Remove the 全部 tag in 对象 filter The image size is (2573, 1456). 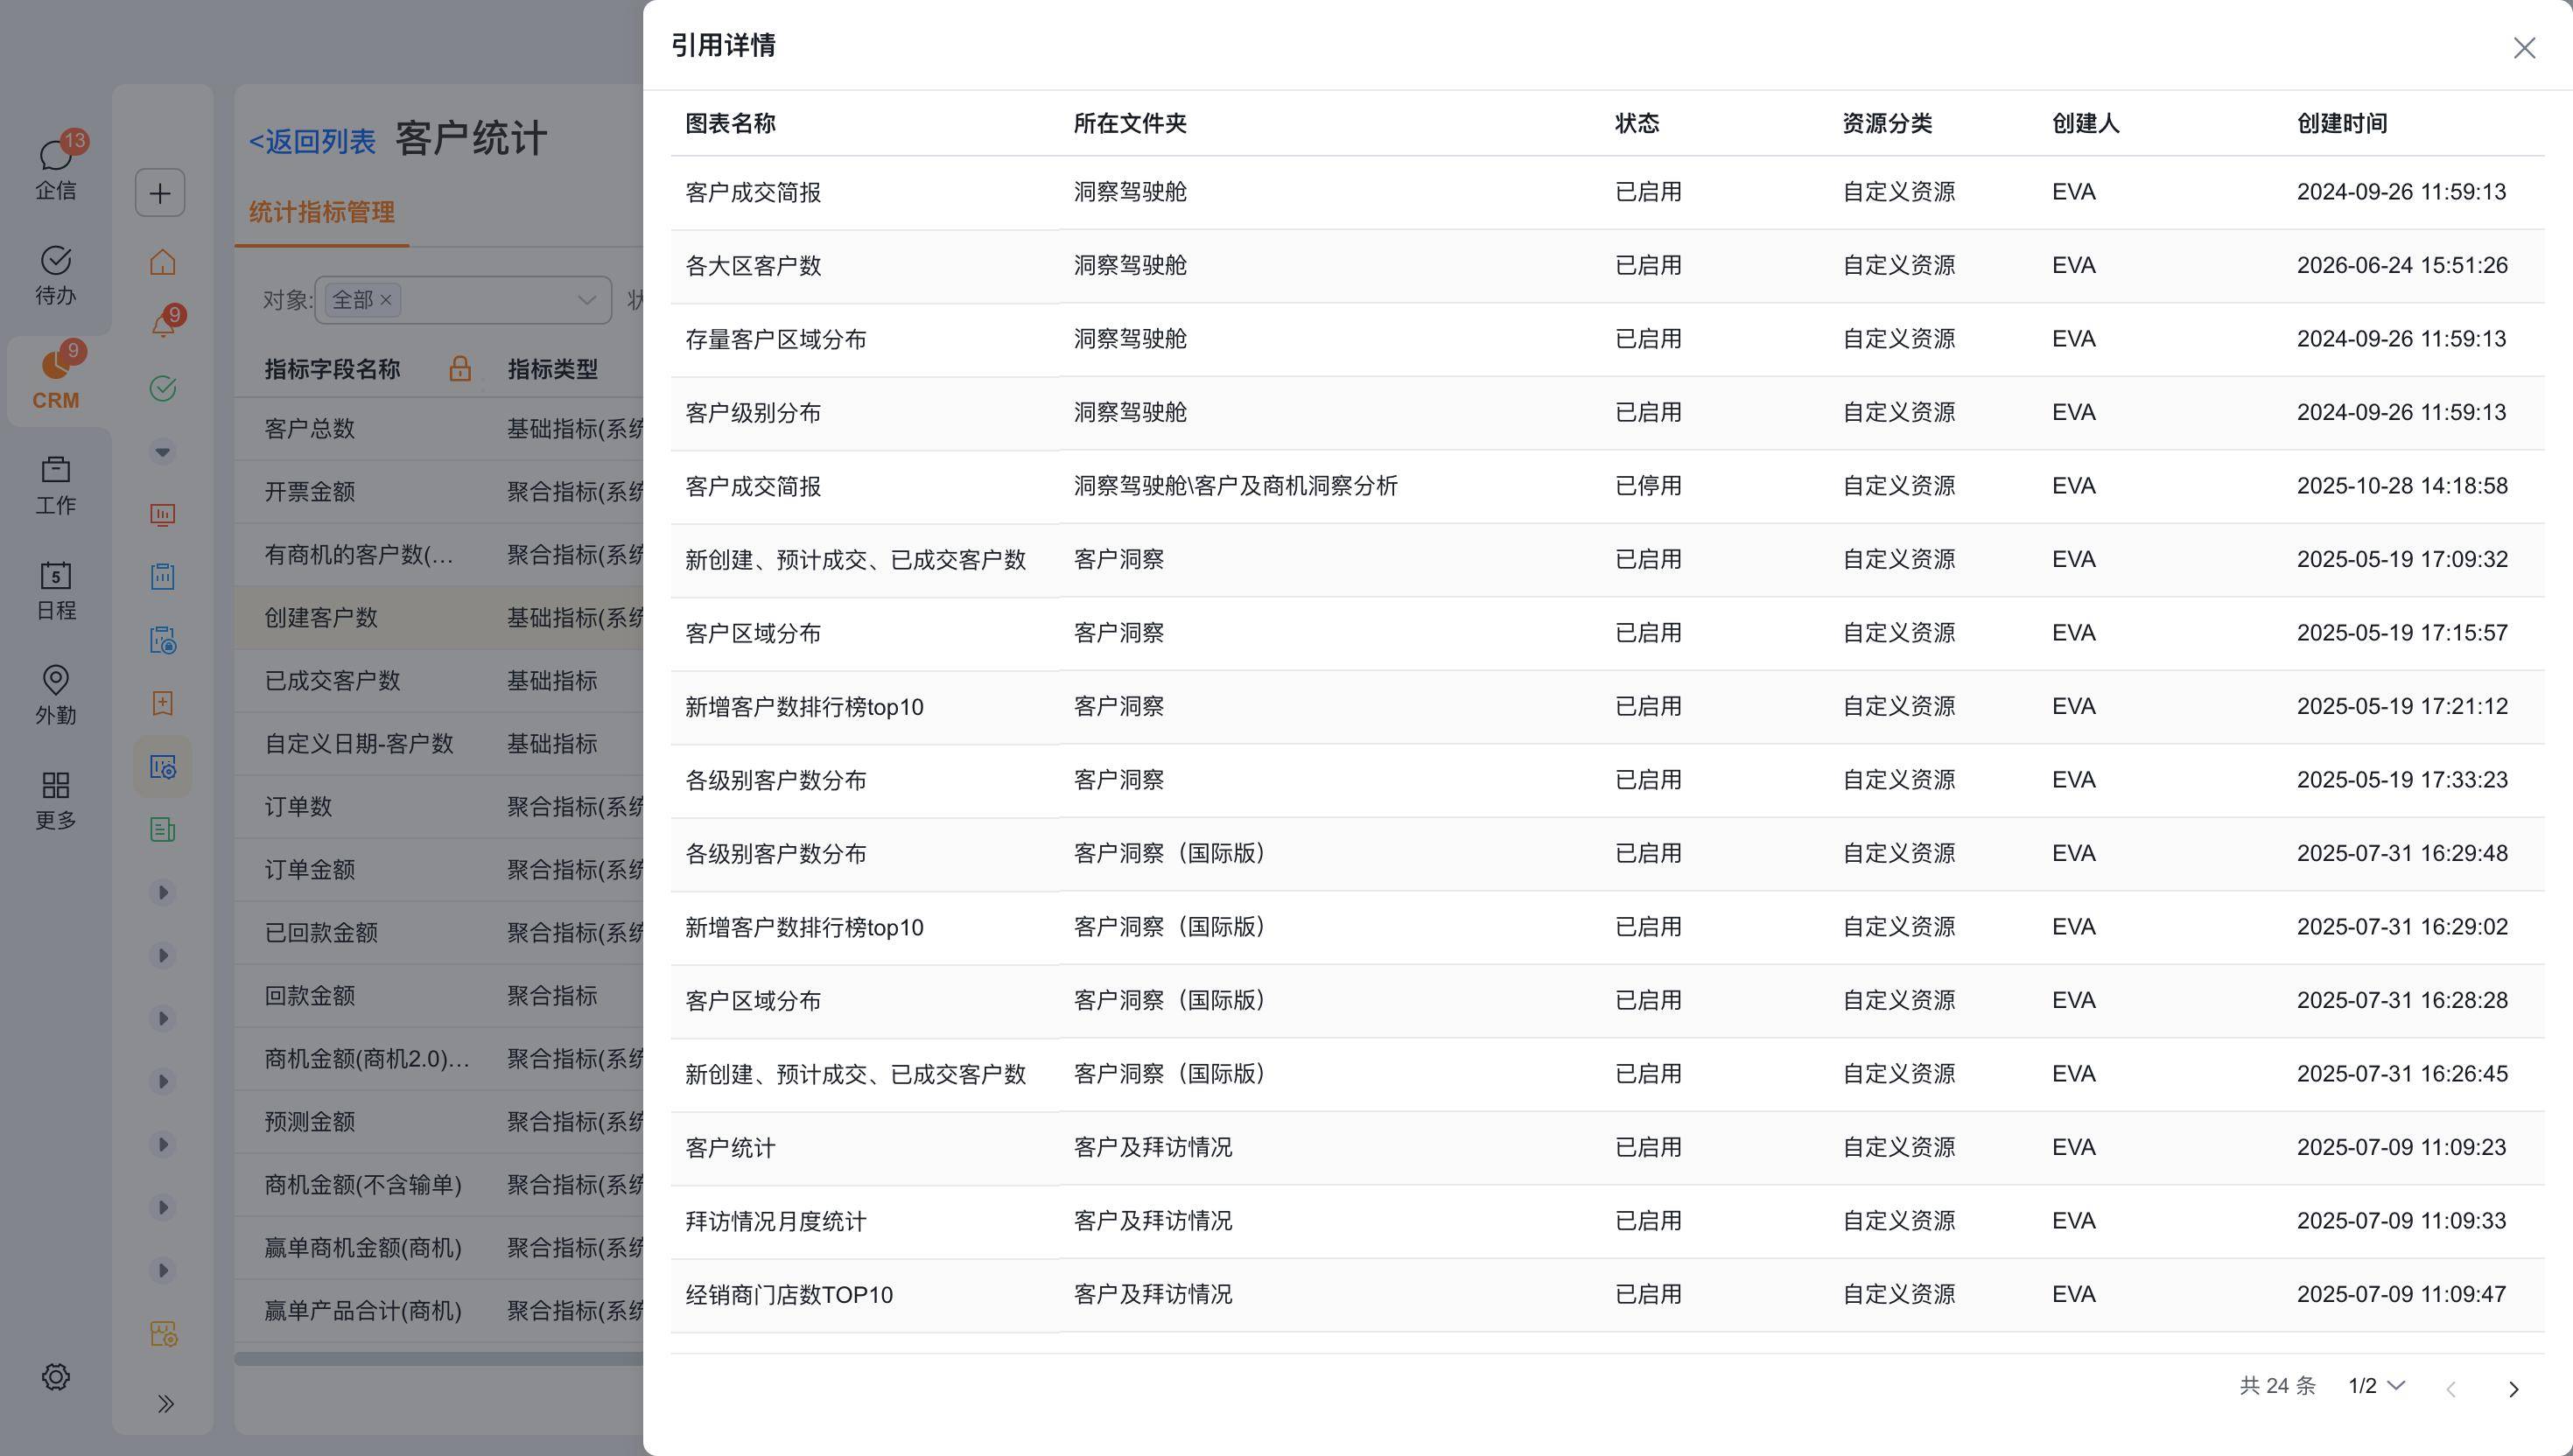coord(385,300)
